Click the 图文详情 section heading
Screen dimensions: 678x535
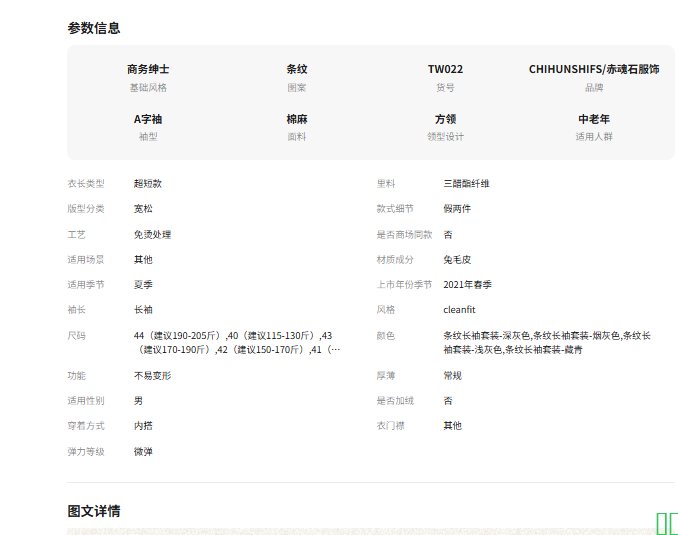point(94,511)
